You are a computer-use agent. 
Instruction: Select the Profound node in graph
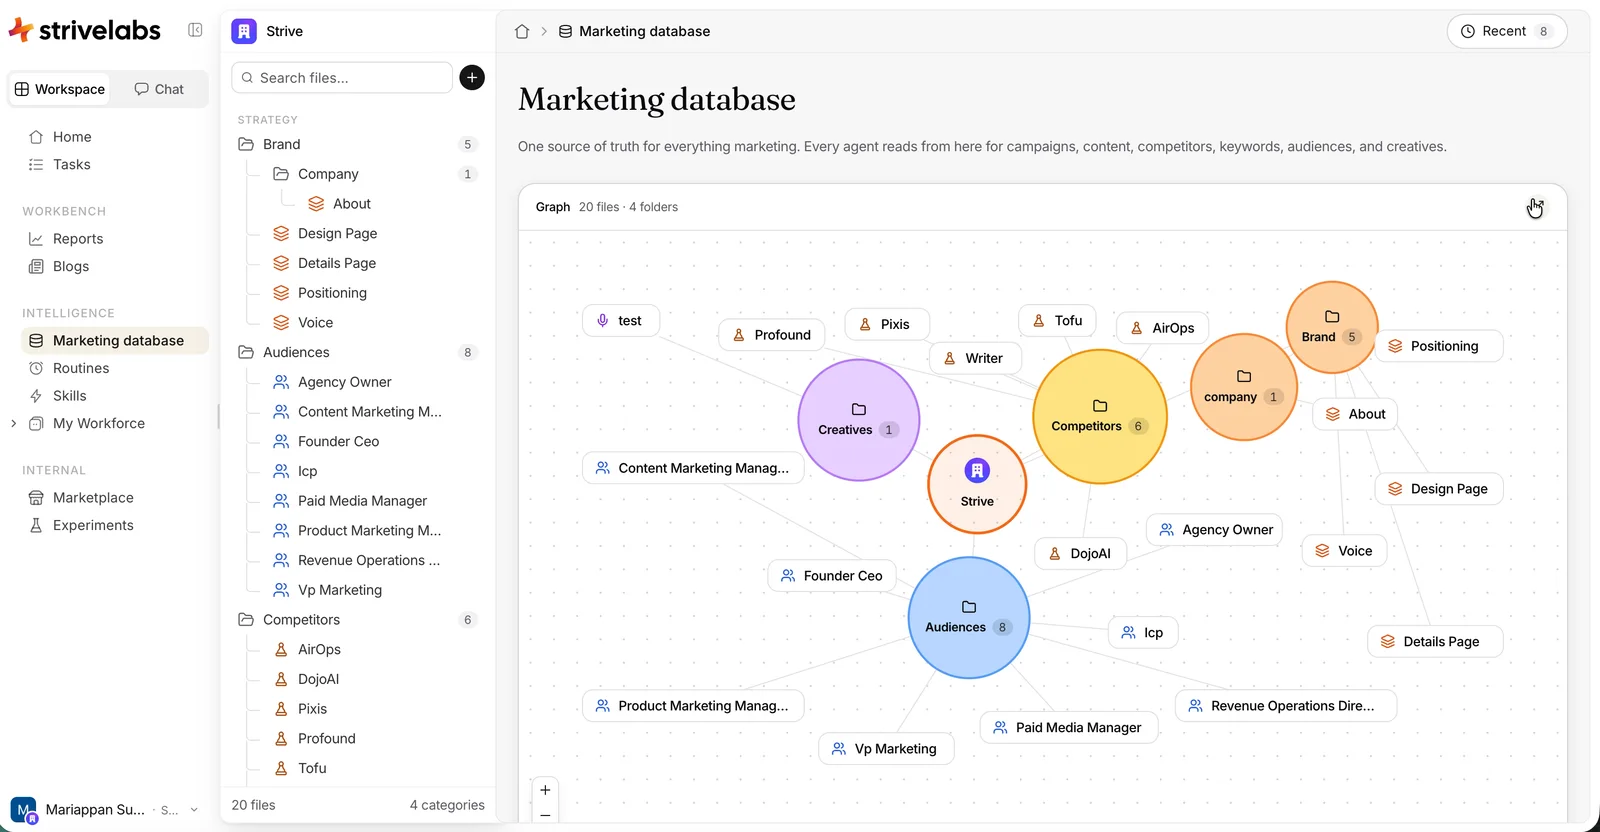click(772, 335)
